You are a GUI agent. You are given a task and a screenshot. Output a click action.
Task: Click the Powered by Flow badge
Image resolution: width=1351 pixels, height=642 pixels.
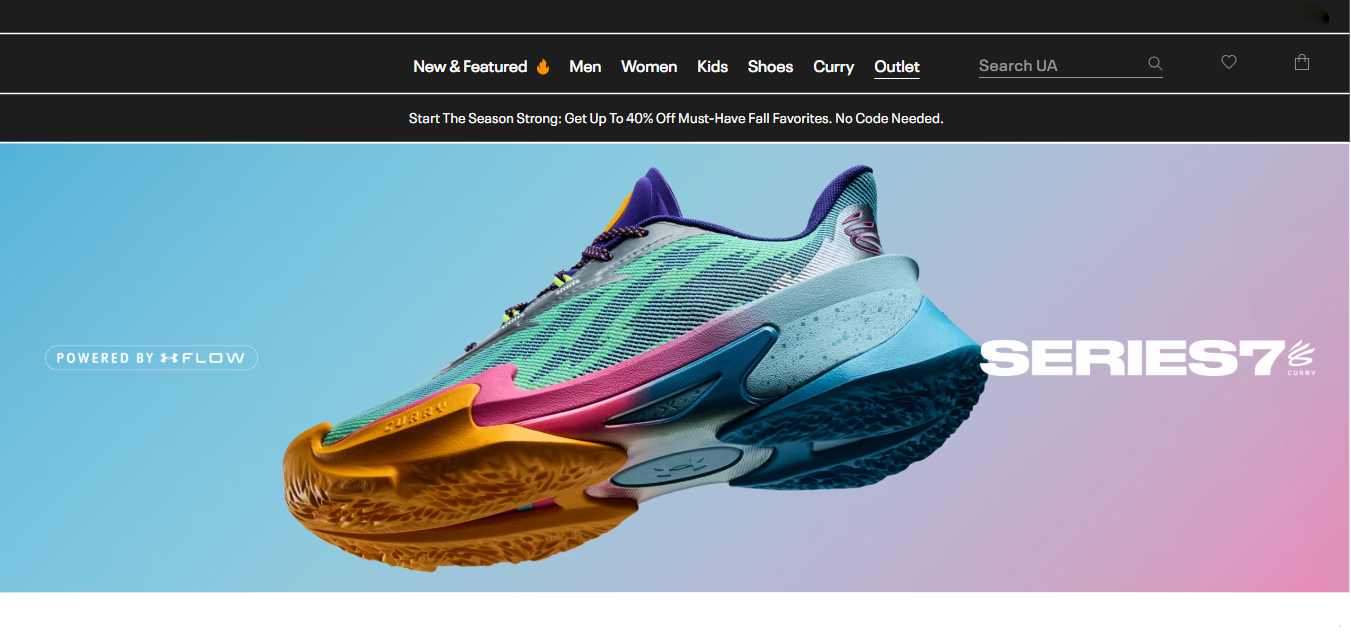pyautogui.click(x=151, y=358)
